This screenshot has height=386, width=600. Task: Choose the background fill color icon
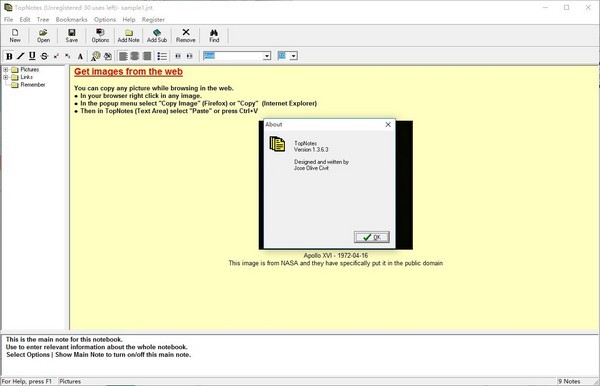108,56
